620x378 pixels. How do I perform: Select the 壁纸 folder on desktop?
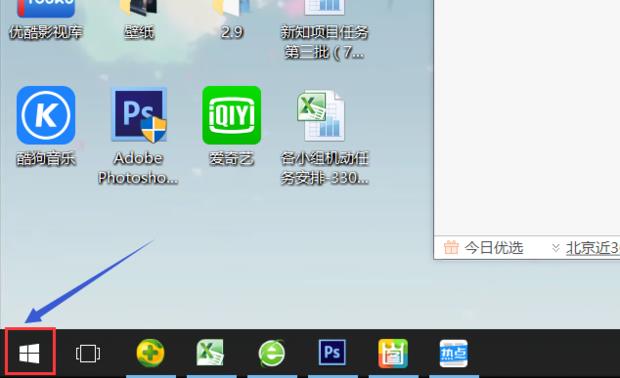point(139,20)
